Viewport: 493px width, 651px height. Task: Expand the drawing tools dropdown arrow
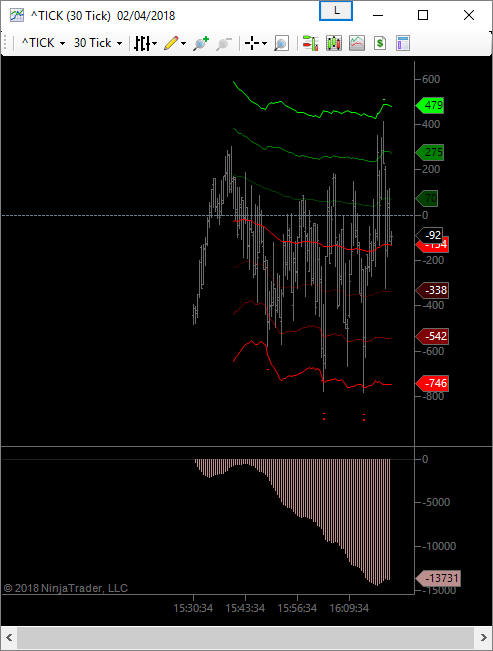pos(183,43)
